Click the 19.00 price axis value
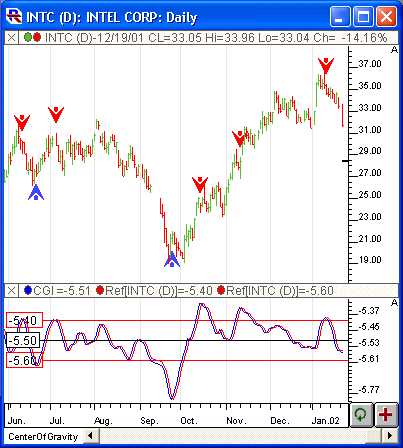This screenshot has width=403, height=448. [370, 260]
